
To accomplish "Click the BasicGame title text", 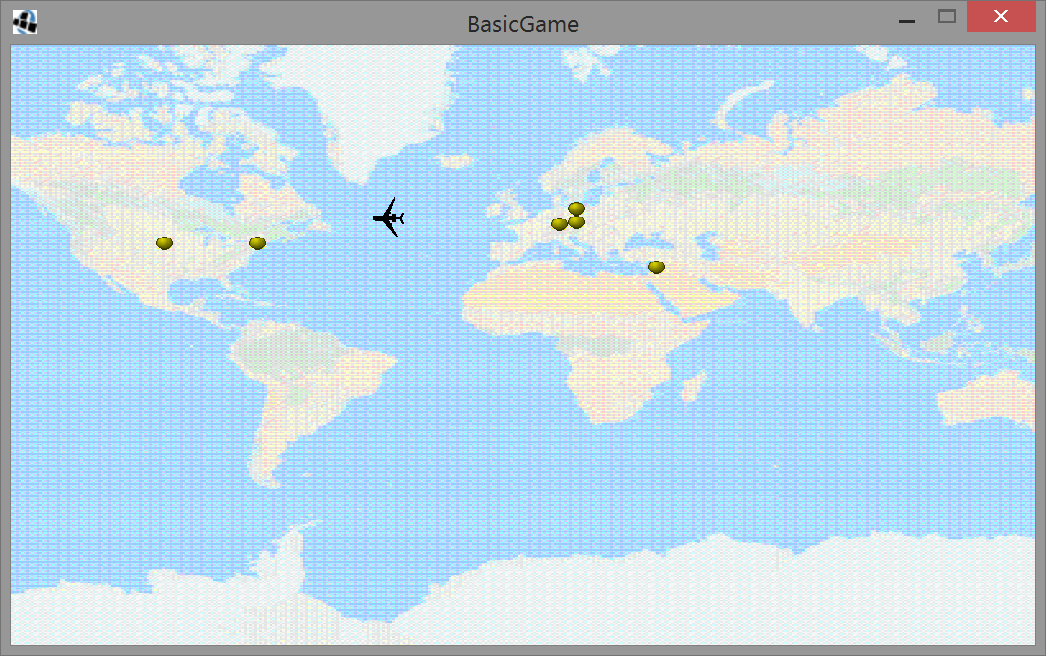I will point(523,24).
